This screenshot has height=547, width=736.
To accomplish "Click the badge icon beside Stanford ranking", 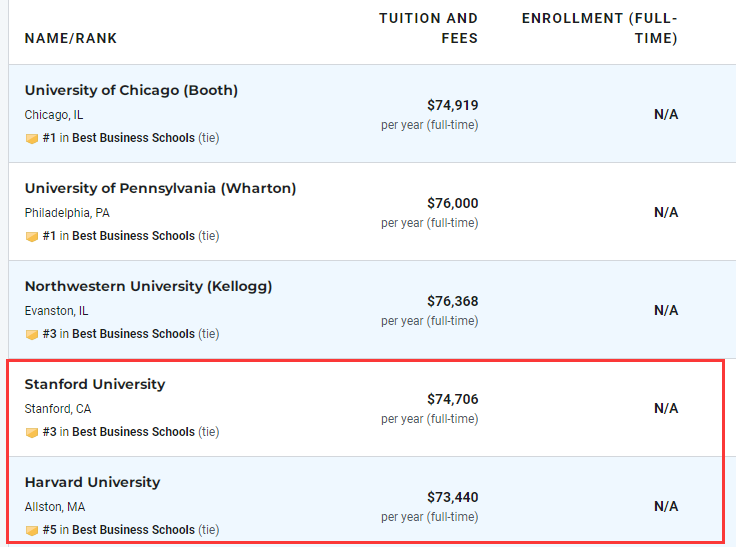I will (x=31, y=432).
